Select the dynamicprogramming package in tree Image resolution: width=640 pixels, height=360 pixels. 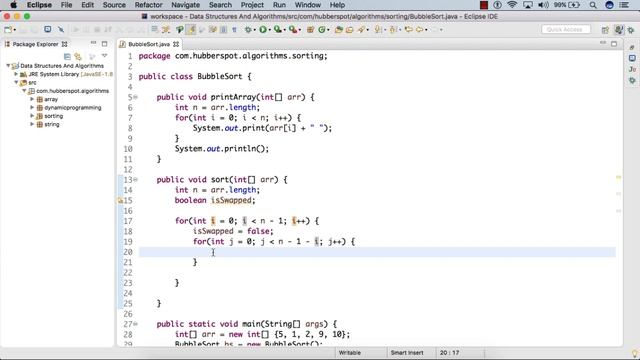click(72, 108)
